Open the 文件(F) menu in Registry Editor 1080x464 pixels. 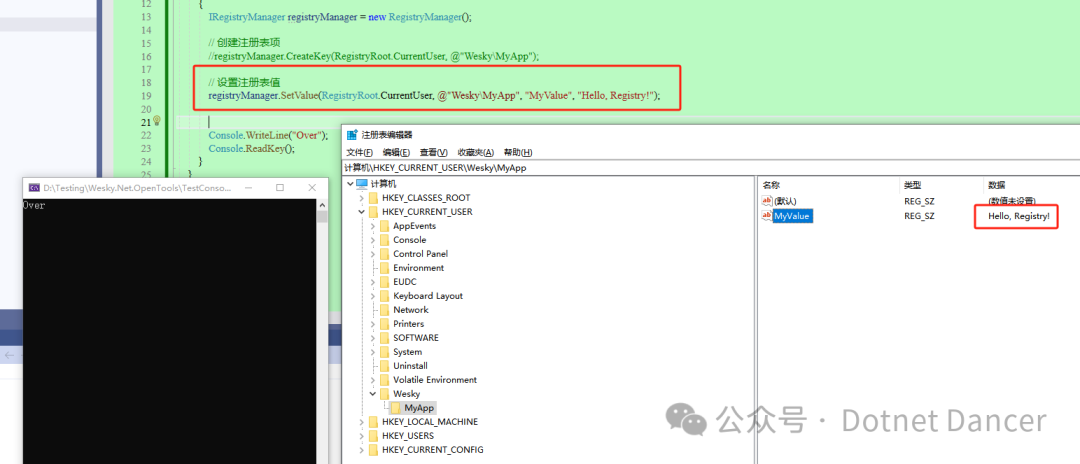(x=359, y=152)
